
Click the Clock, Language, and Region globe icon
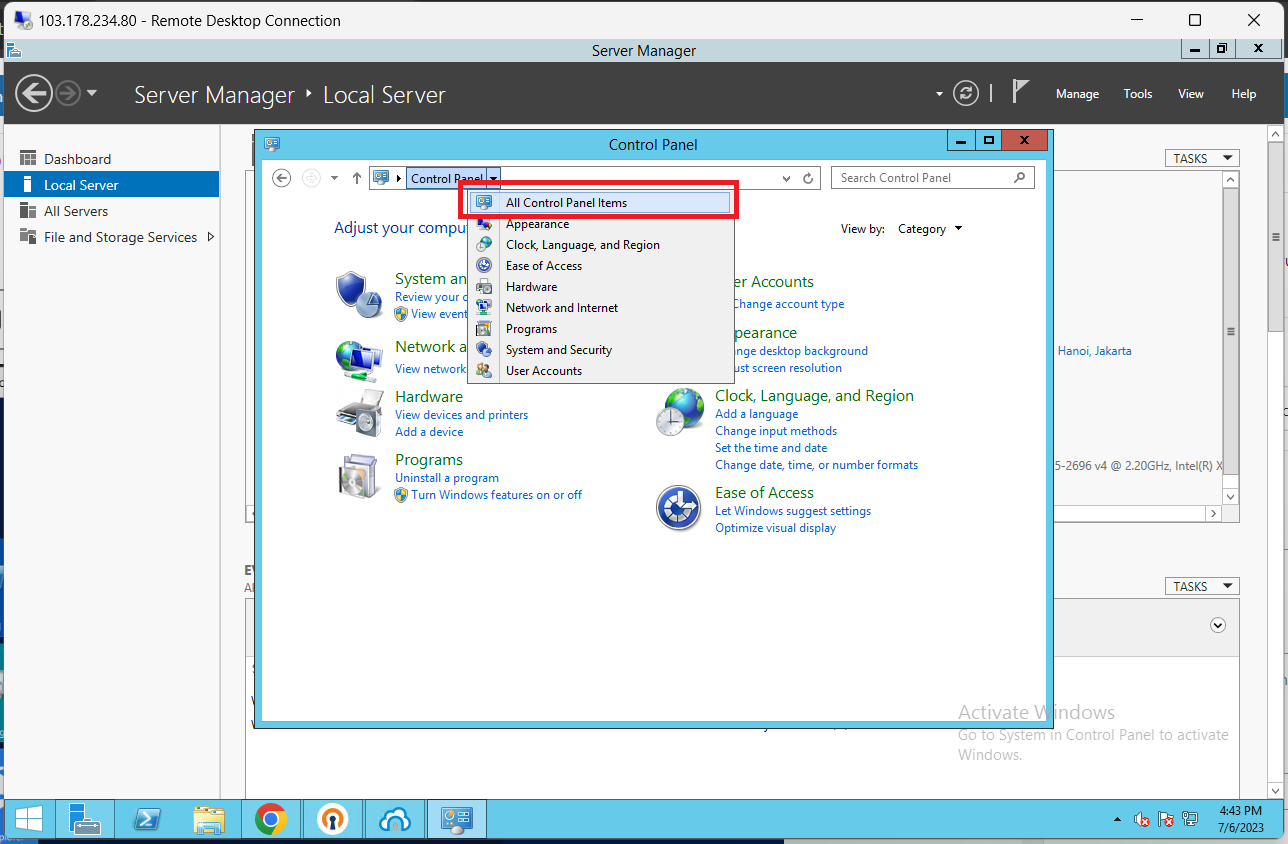680,412
